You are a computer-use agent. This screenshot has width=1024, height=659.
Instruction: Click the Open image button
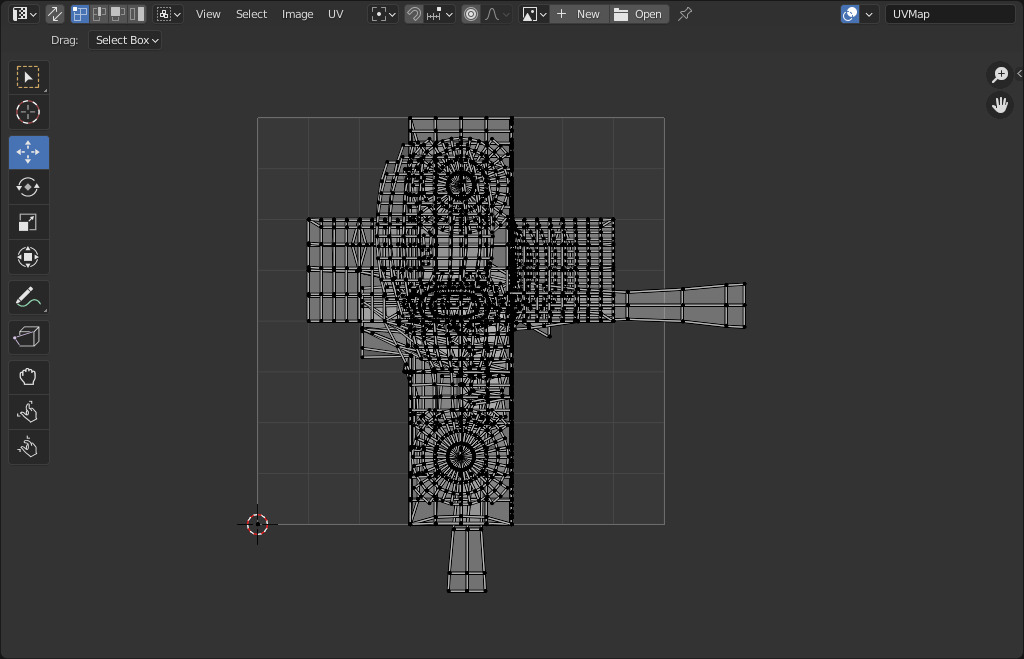click(639, 14)
